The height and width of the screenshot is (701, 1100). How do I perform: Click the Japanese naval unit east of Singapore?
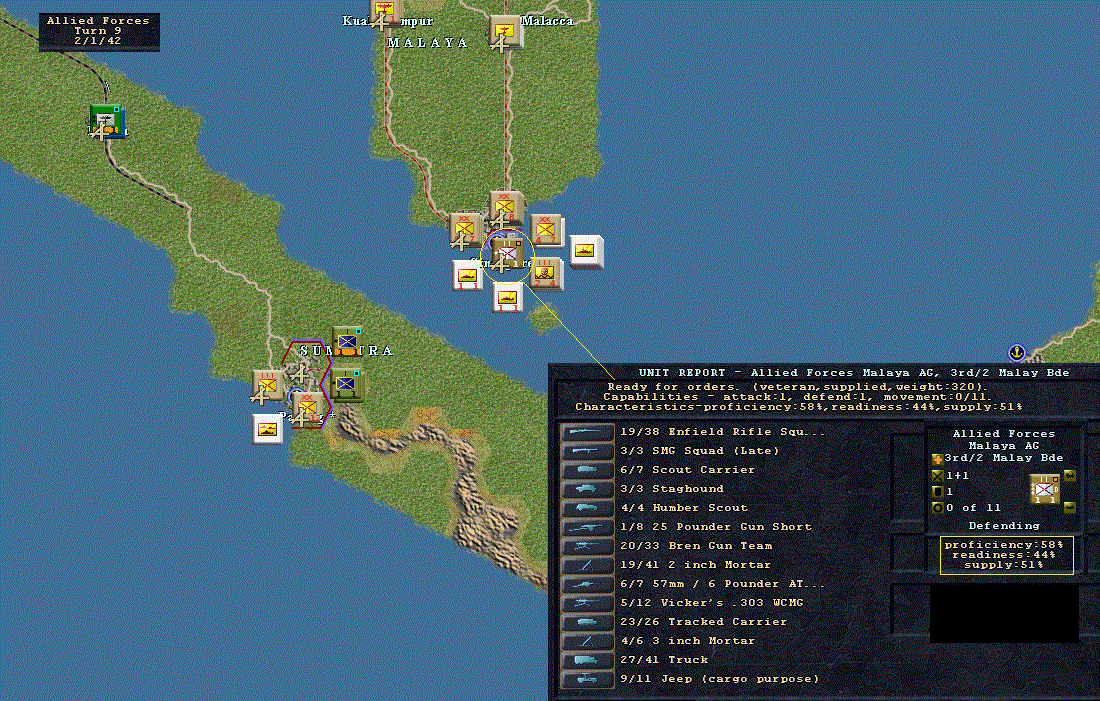[586, 251]
